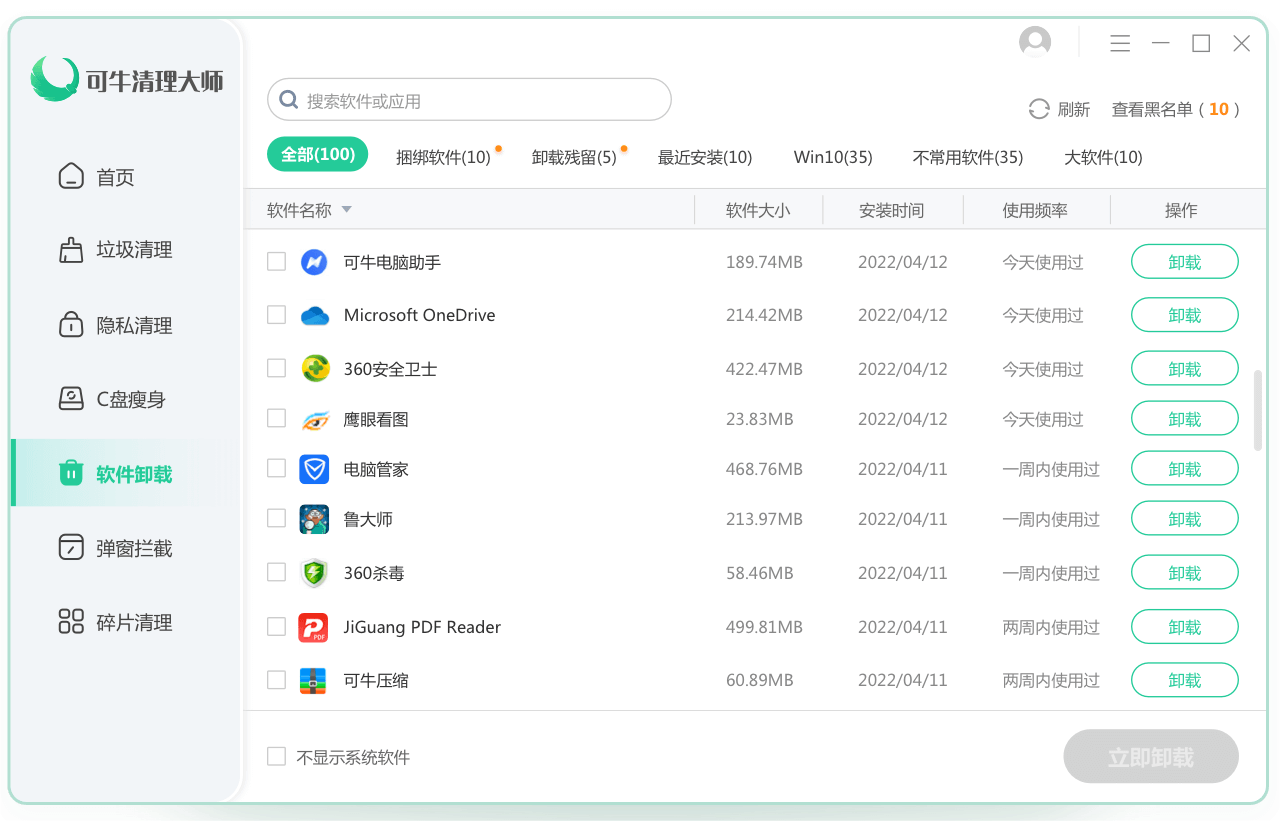1280x821 pixels.
Task: Sort by 安装时间 column header
Action: click(891, 210)
